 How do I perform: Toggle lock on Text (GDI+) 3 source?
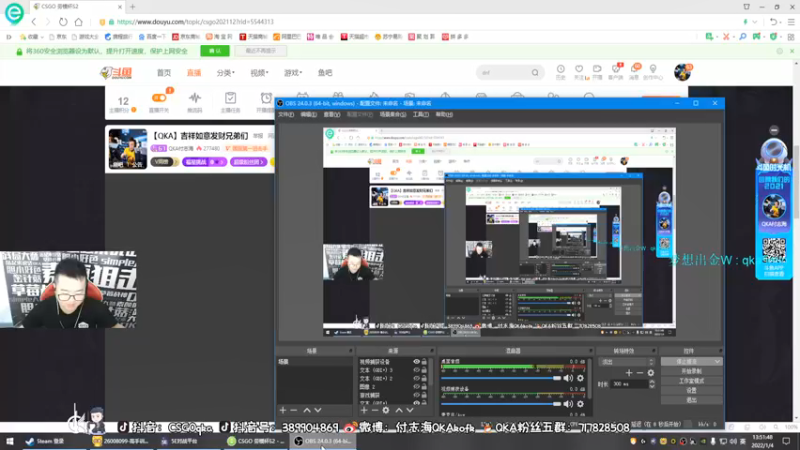point(424,370)
